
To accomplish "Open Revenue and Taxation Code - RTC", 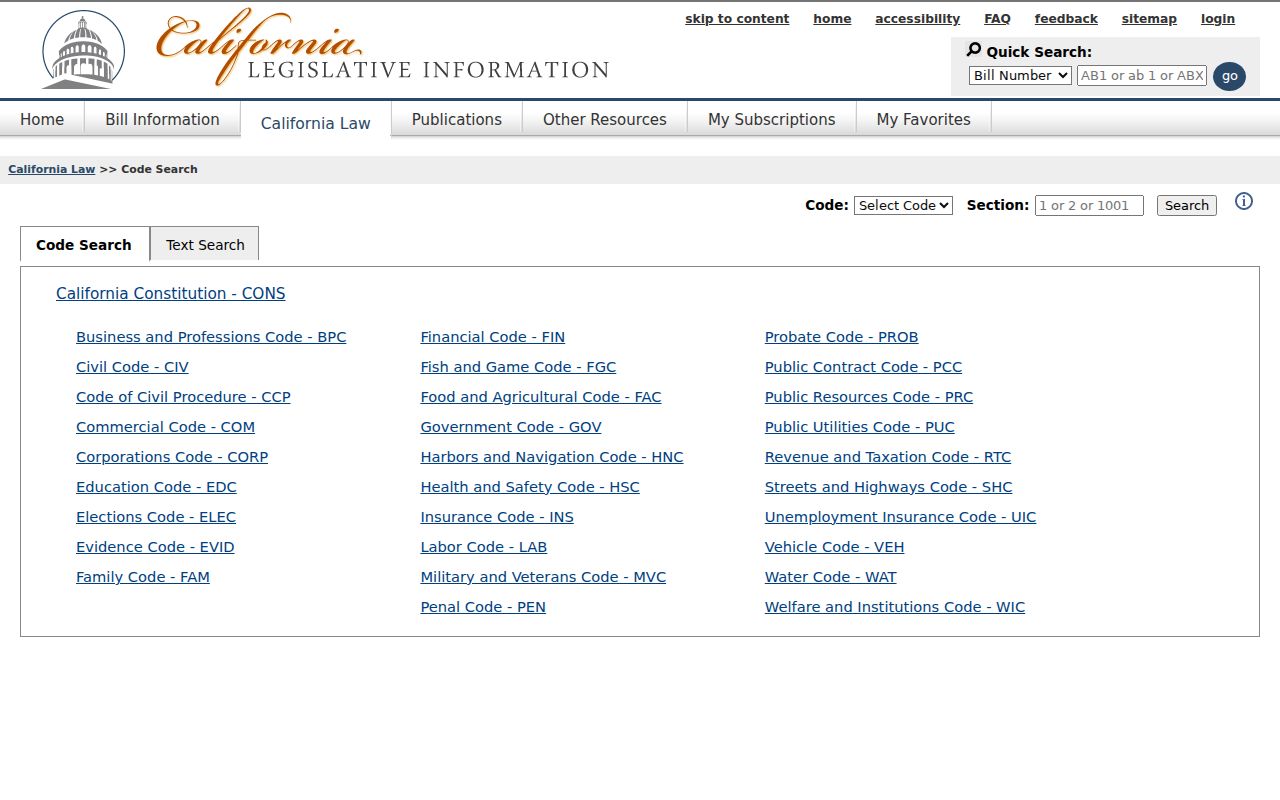I will click(888, 457).
